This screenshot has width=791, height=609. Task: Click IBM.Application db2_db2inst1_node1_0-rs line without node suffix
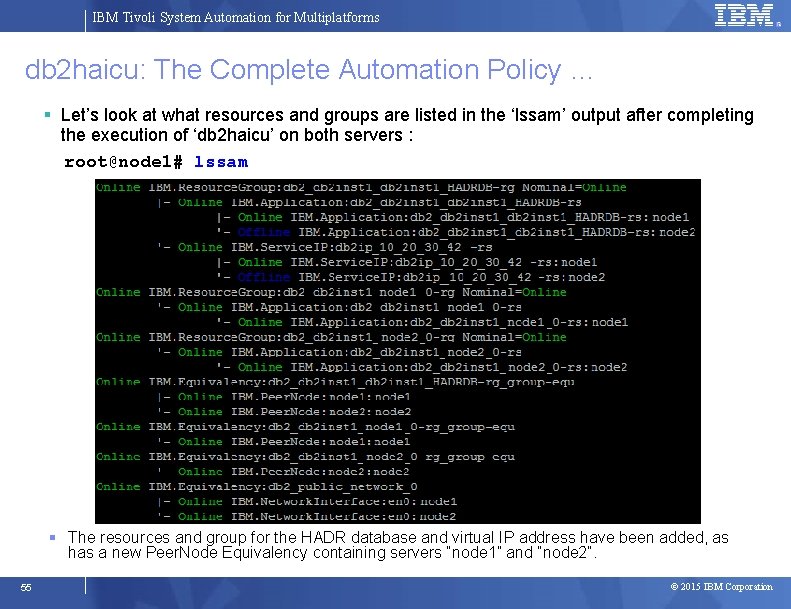339,307
